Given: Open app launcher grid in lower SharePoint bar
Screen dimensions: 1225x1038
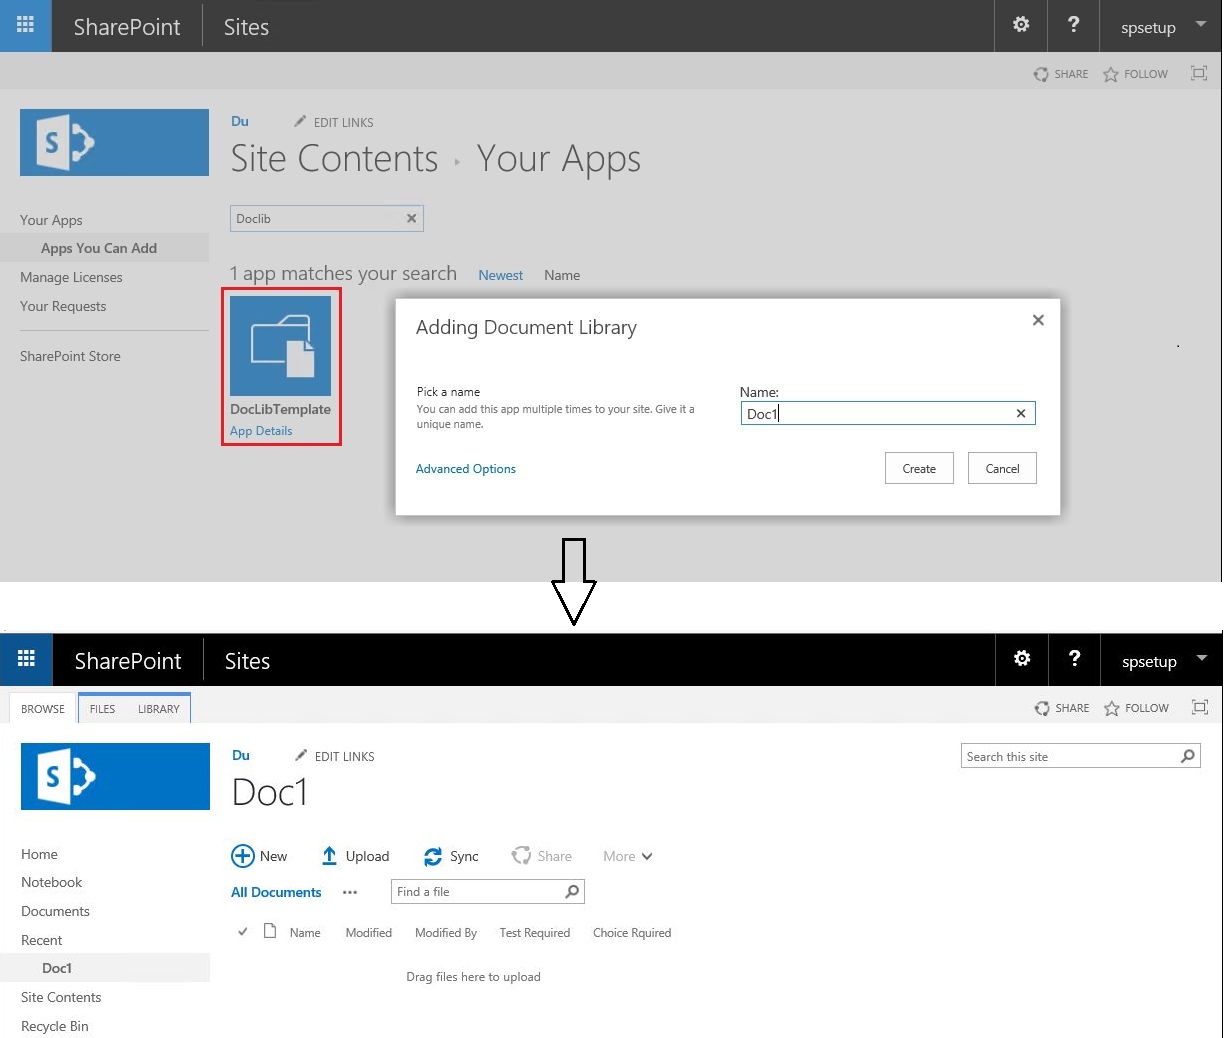Looking at the screenshot, I should (x=26, y=659).
